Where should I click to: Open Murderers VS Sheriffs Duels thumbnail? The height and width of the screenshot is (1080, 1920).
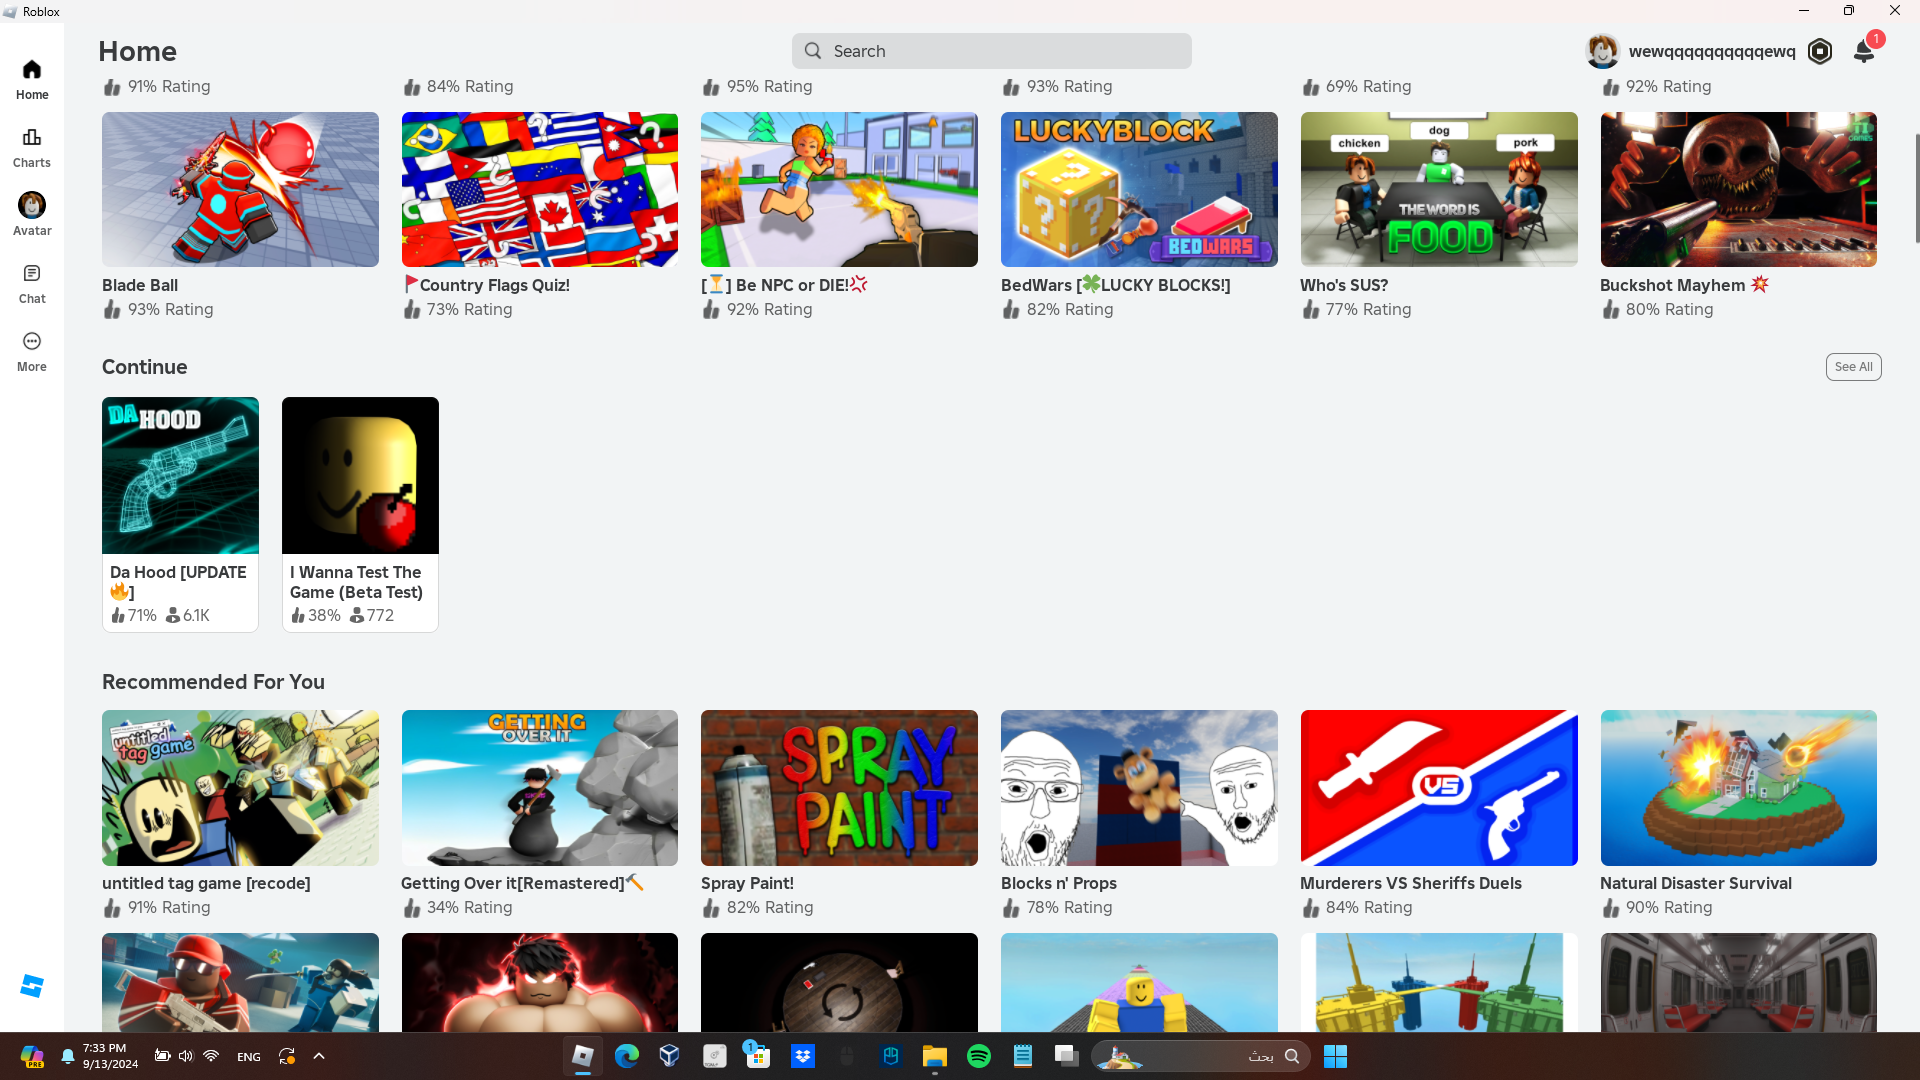pyautogui.click(x=1439, y=788)
